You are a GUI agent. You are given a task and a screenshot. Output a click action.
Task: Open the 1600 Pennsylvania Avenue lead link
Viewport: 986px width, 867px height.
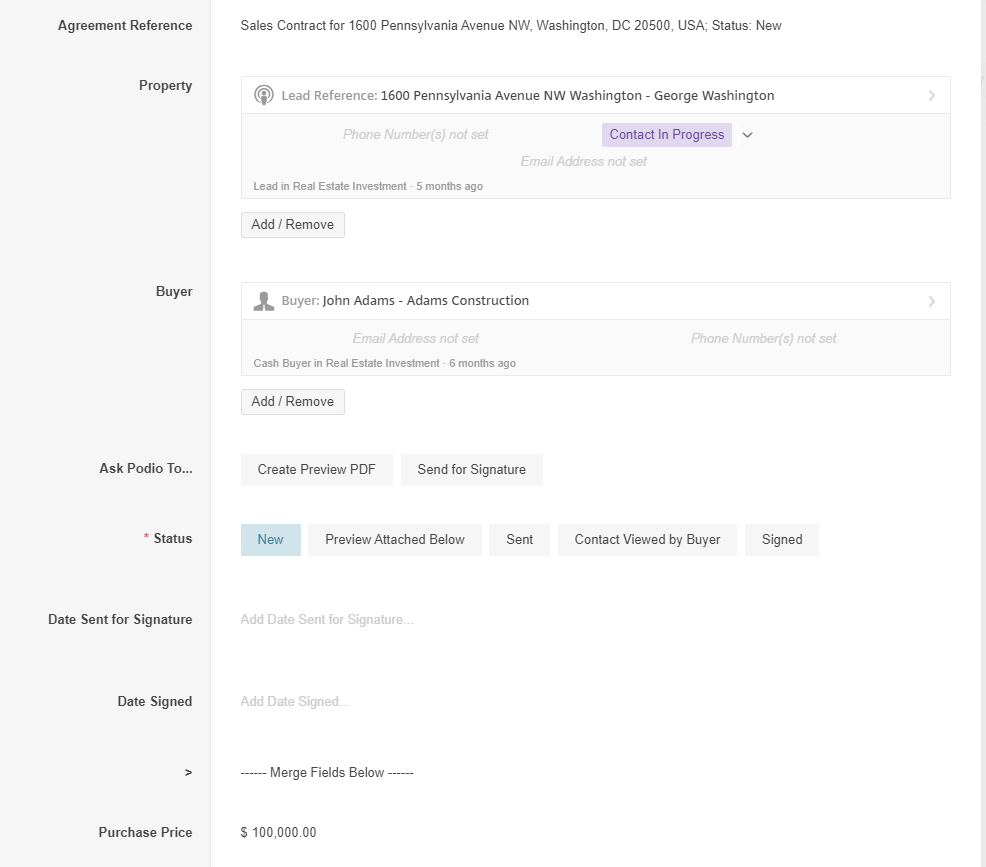pos(577,96)
